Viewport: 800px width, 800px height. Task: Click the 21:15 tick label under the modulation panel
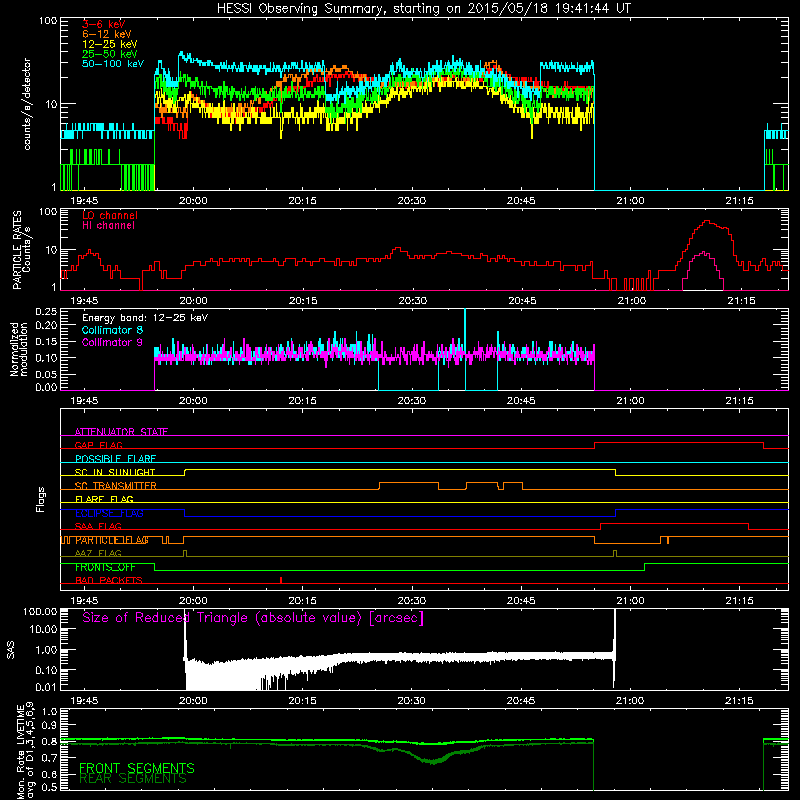[x=739, y=401]
